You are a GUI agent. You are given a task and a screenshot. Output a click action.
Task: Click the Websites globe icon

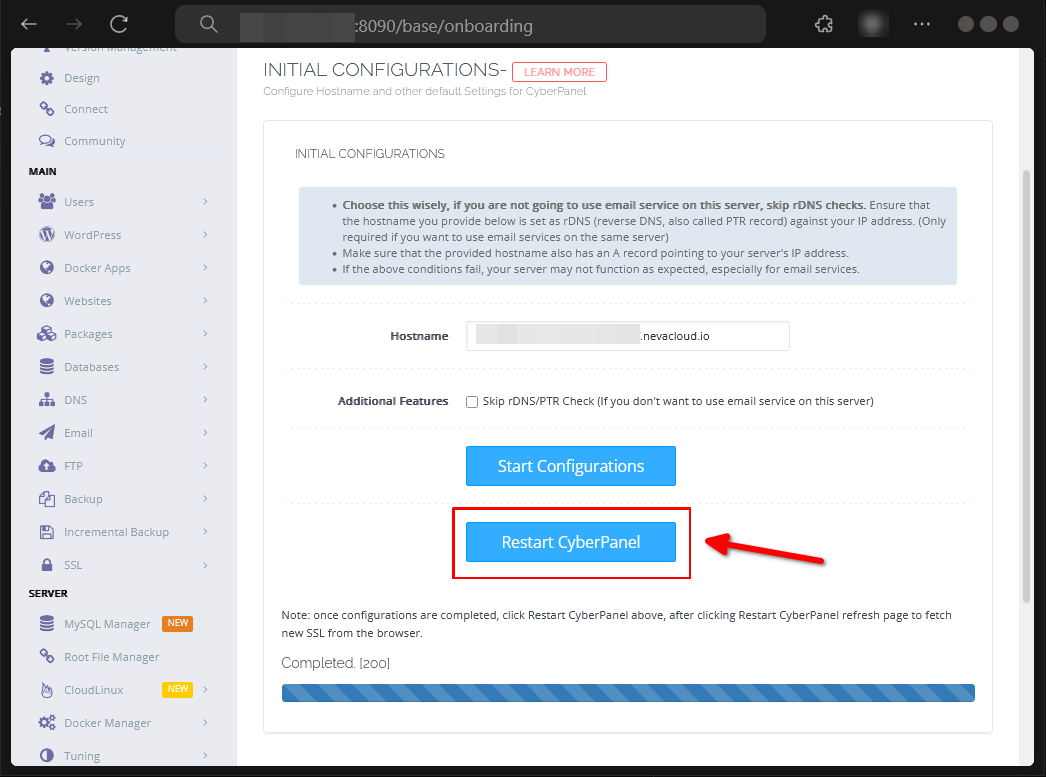(47, 301)
